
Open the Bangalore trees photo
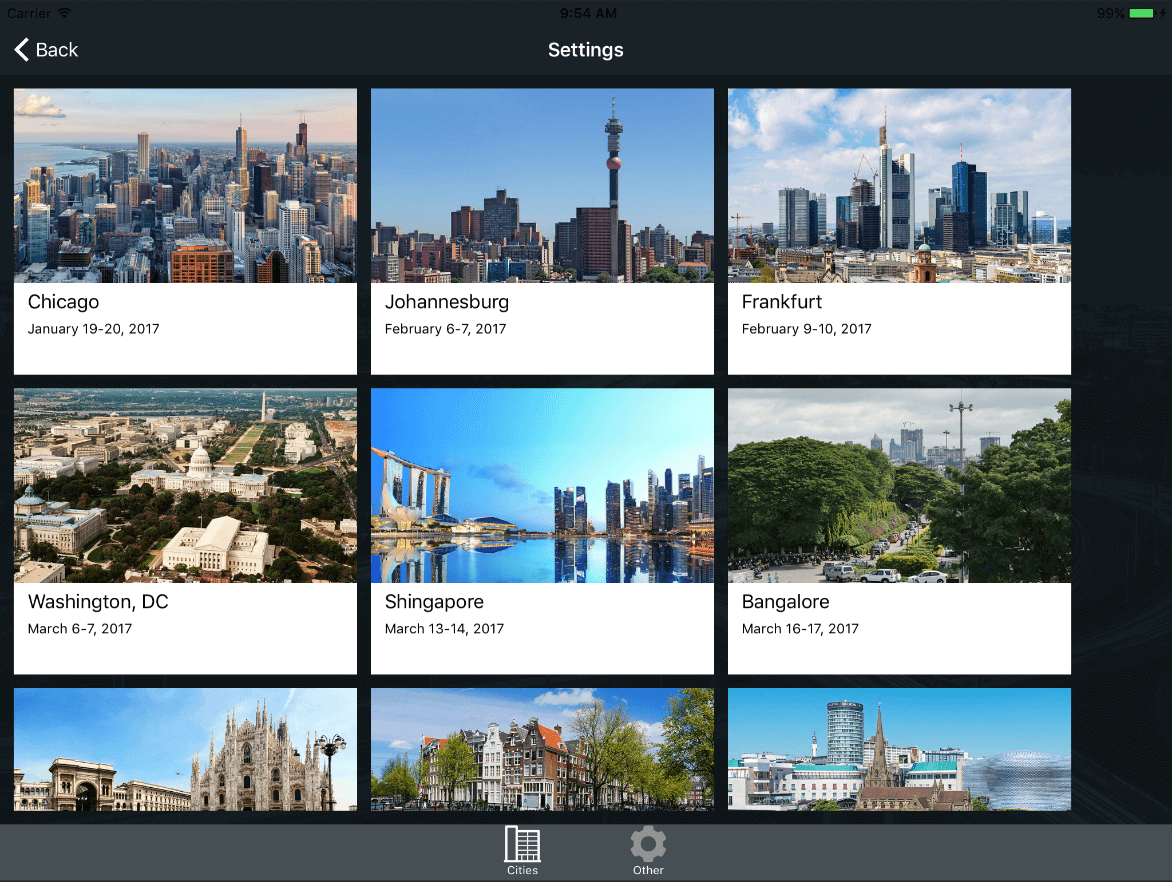899,485
